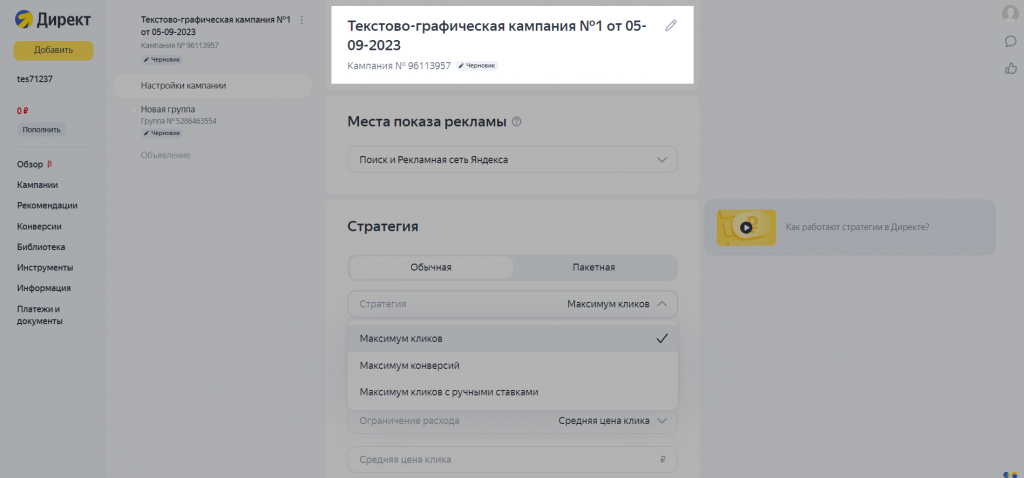
Task: Open help question mark beside Места показа рекламы
Action: (x=517, y=121)
